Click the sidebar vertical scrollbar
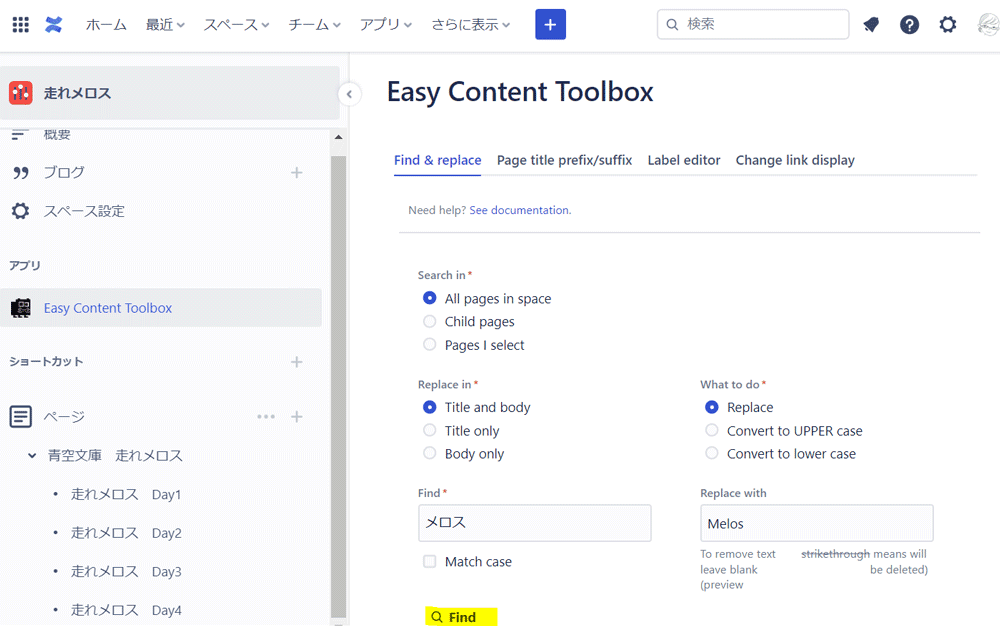This screenshot has height=626, width=1000. (x=339, y=387)
